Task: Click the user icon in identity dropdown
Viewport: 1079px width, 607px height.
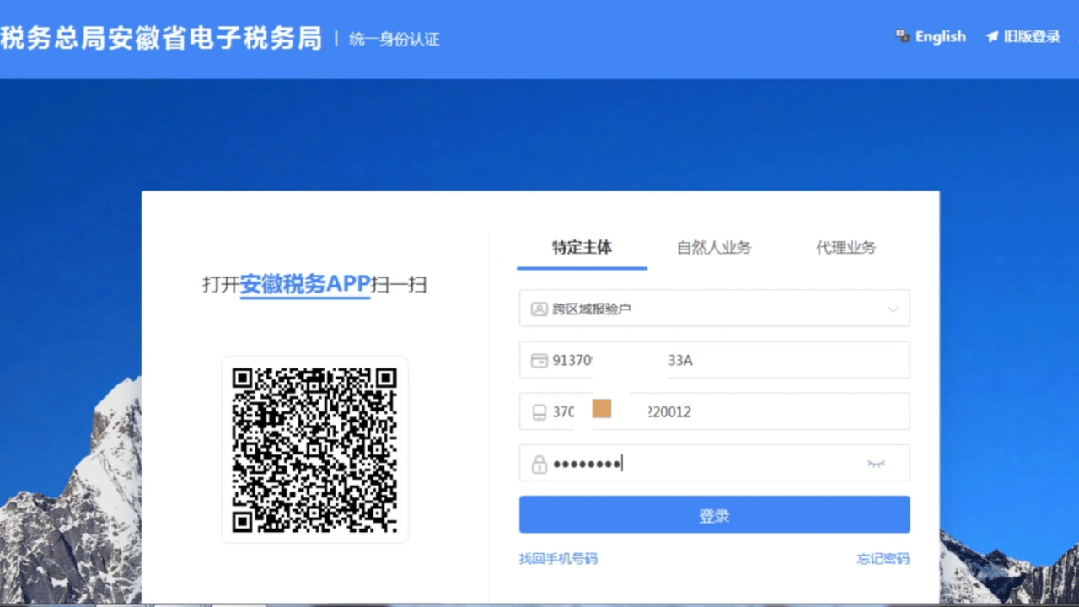Action: coord(539,309)
